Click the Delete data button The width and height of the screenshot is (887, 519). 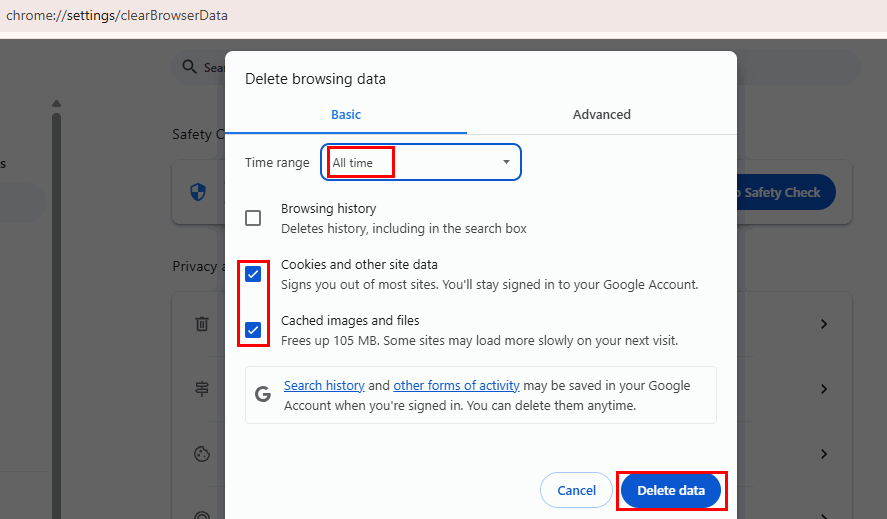671,490
